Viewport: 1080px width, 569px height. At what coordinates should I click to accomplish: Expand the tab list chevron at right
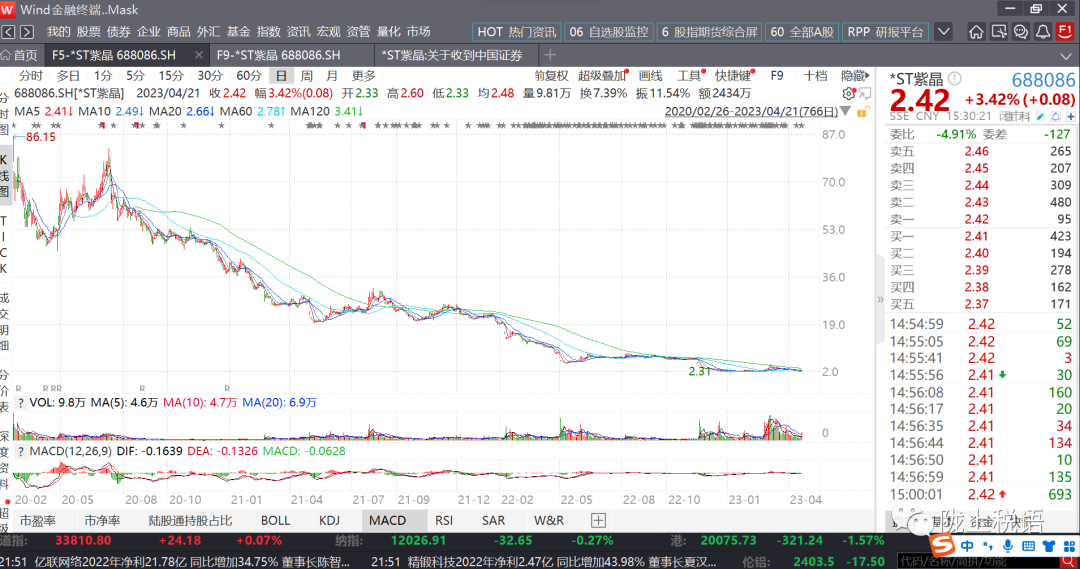click(x=1067, y=56)
